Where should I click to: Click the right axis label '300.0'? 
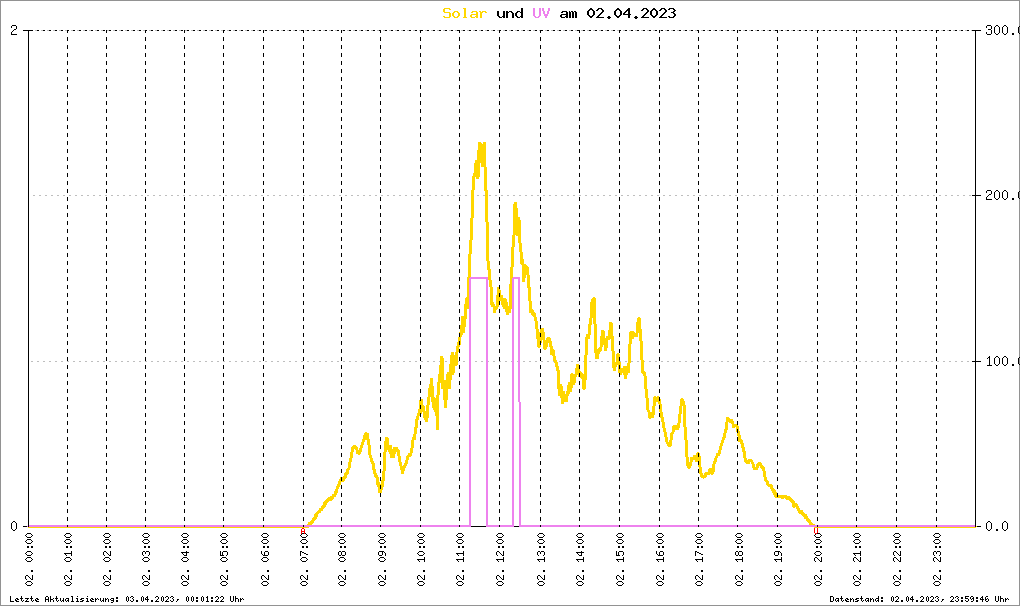1001,30
